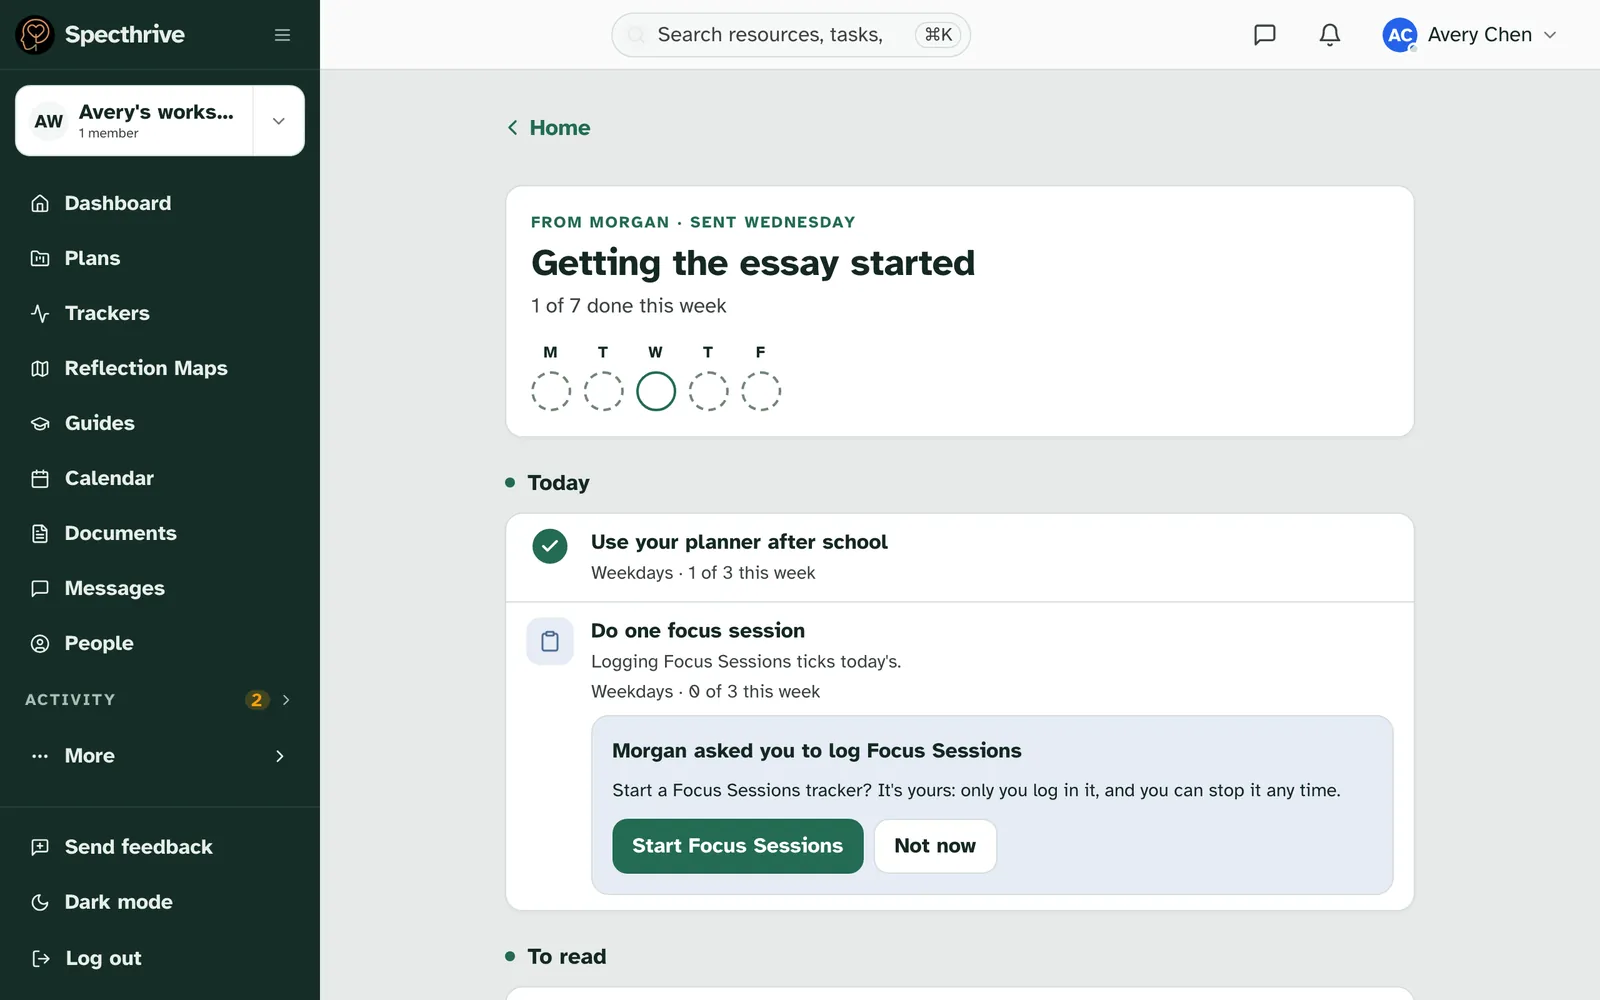Viewport: 1600px width, 1000px height.
Task: Dismiss prompt with Not now
Action: coord(935,846)
